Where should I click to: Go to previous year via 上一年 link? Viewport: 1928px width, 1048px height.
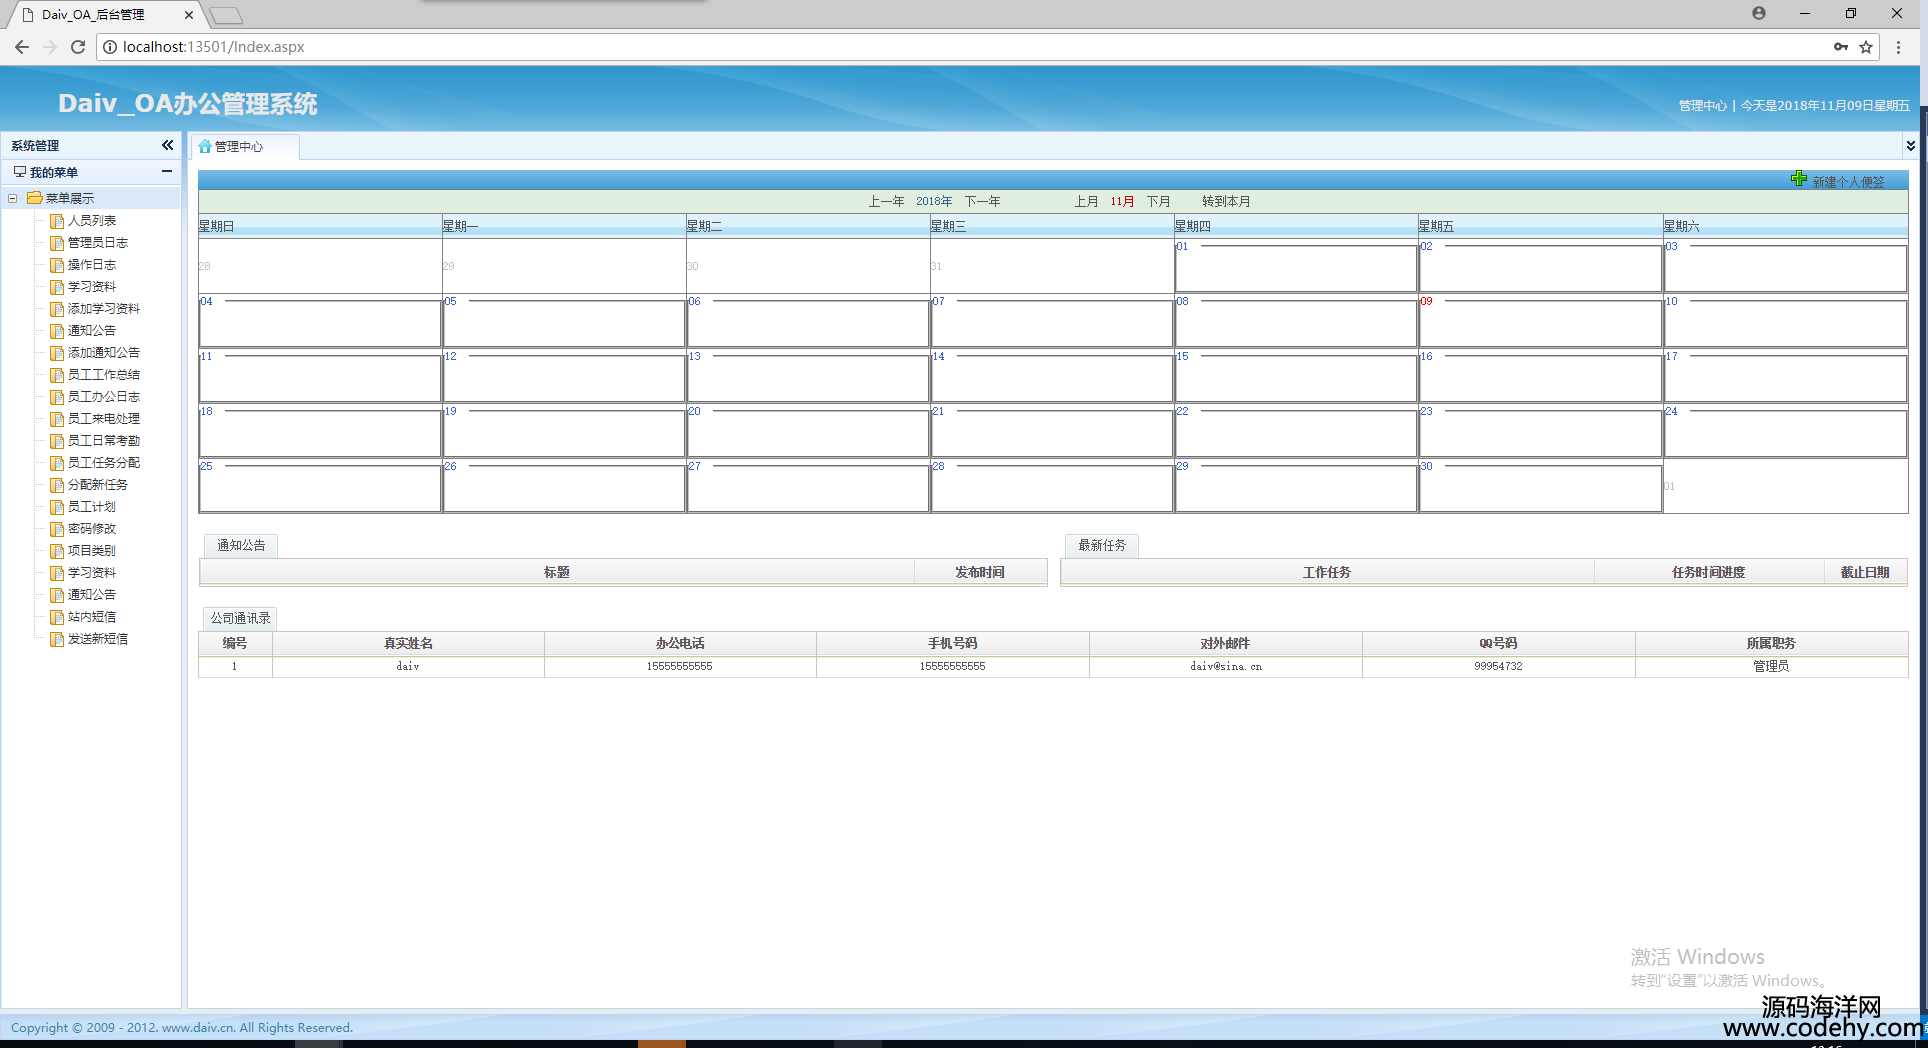click(885, 201)
